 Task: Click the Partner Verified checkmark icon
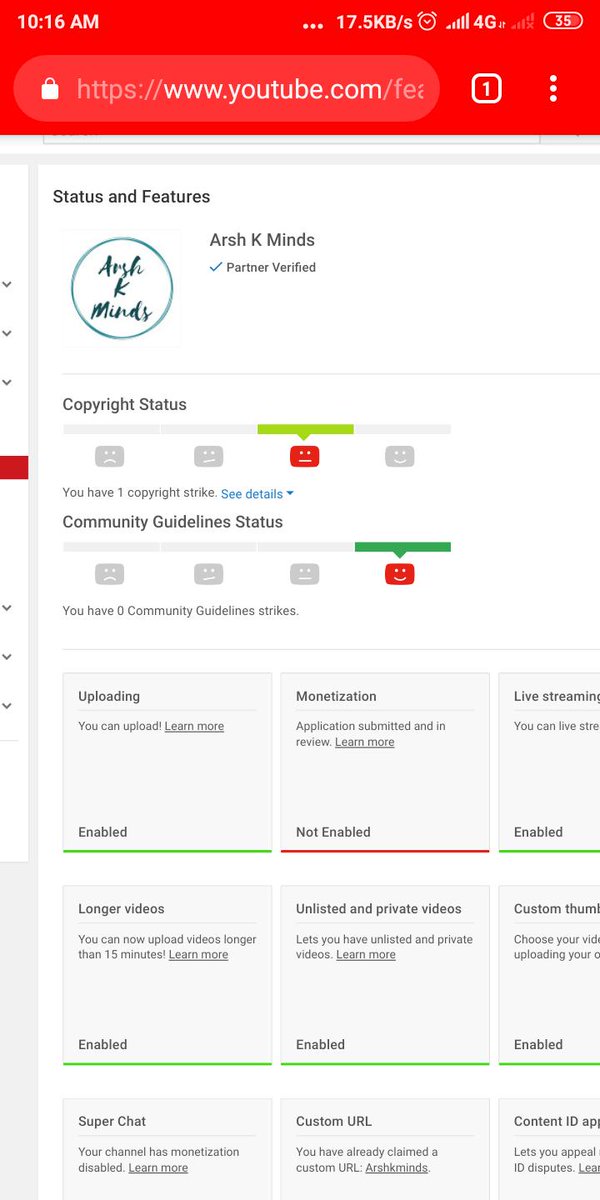point(215,267)
